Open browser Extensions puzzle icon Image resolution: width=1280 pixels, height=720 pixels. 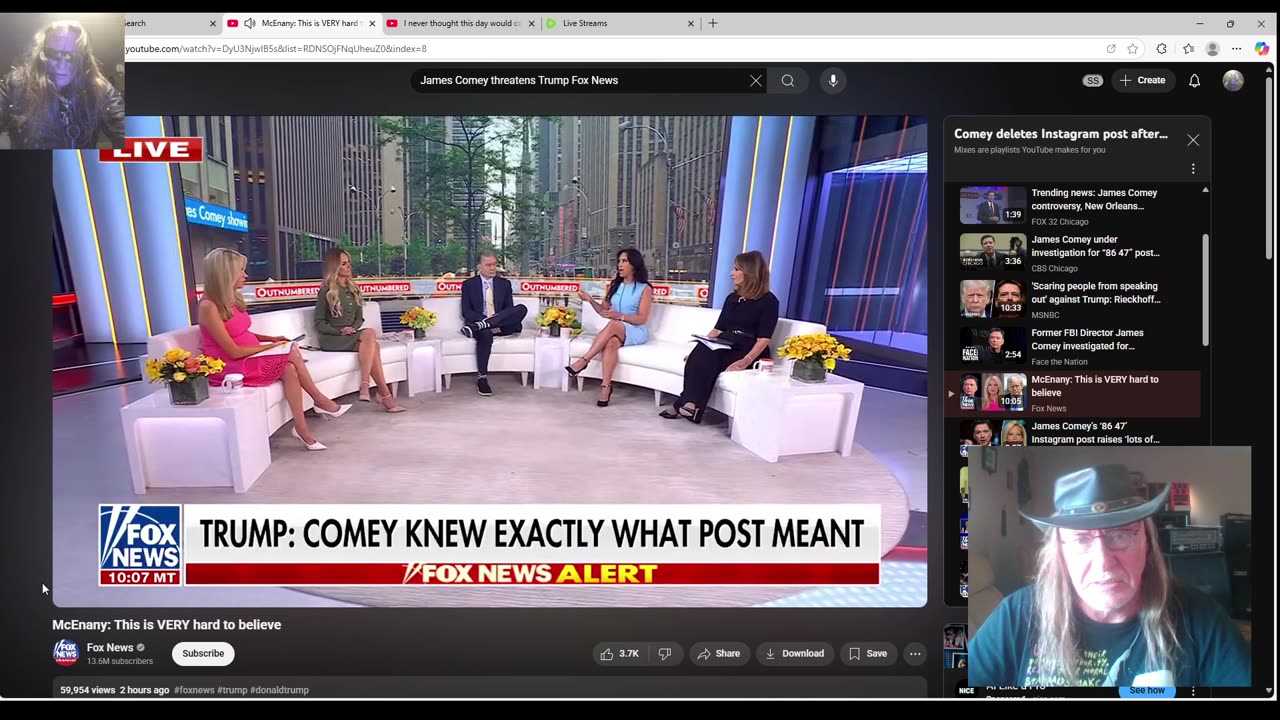[1162, 48]
